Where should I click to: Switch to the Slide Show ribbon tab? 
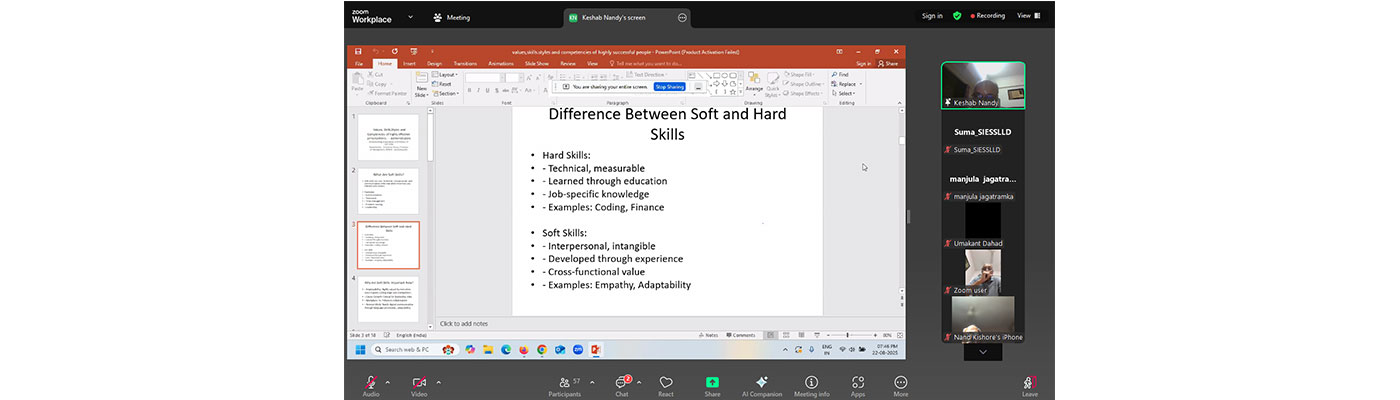tap(537, 63)
